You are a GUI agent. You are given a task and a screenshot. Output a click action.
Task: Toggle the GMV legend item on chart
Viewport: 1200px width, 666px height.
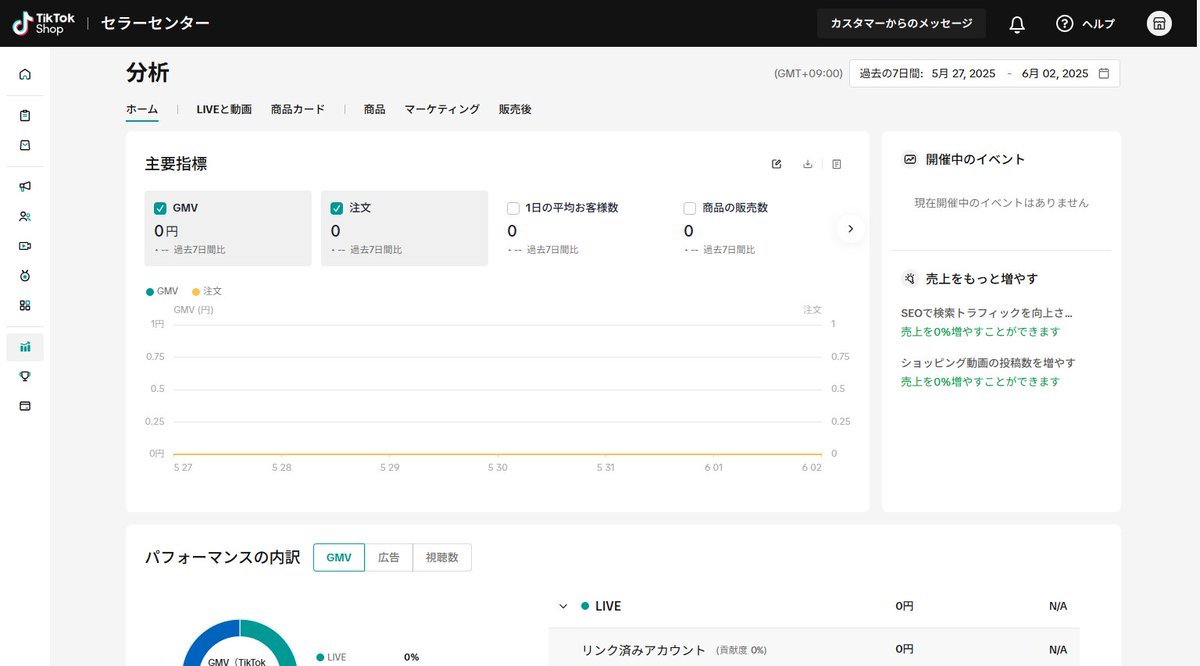click(162, 291)
